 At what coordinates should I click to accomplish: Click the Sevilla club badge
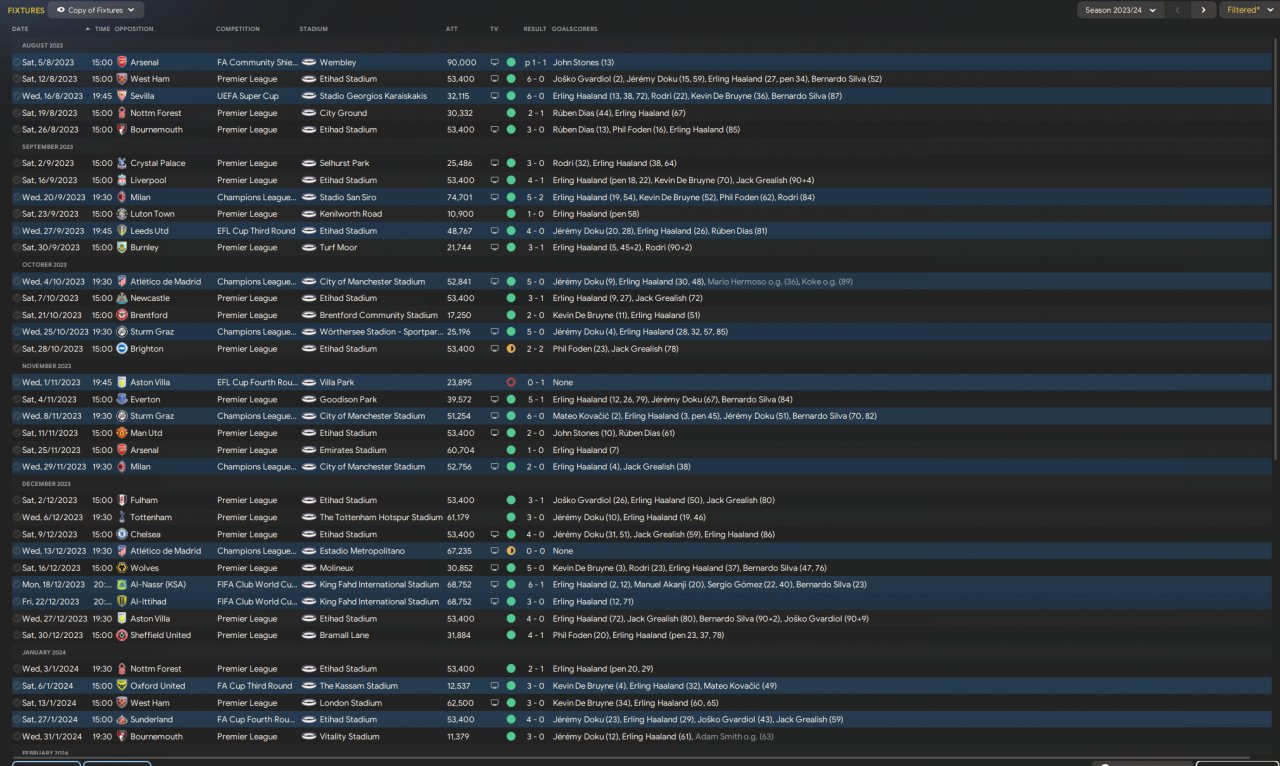click(x=122, y=96)
